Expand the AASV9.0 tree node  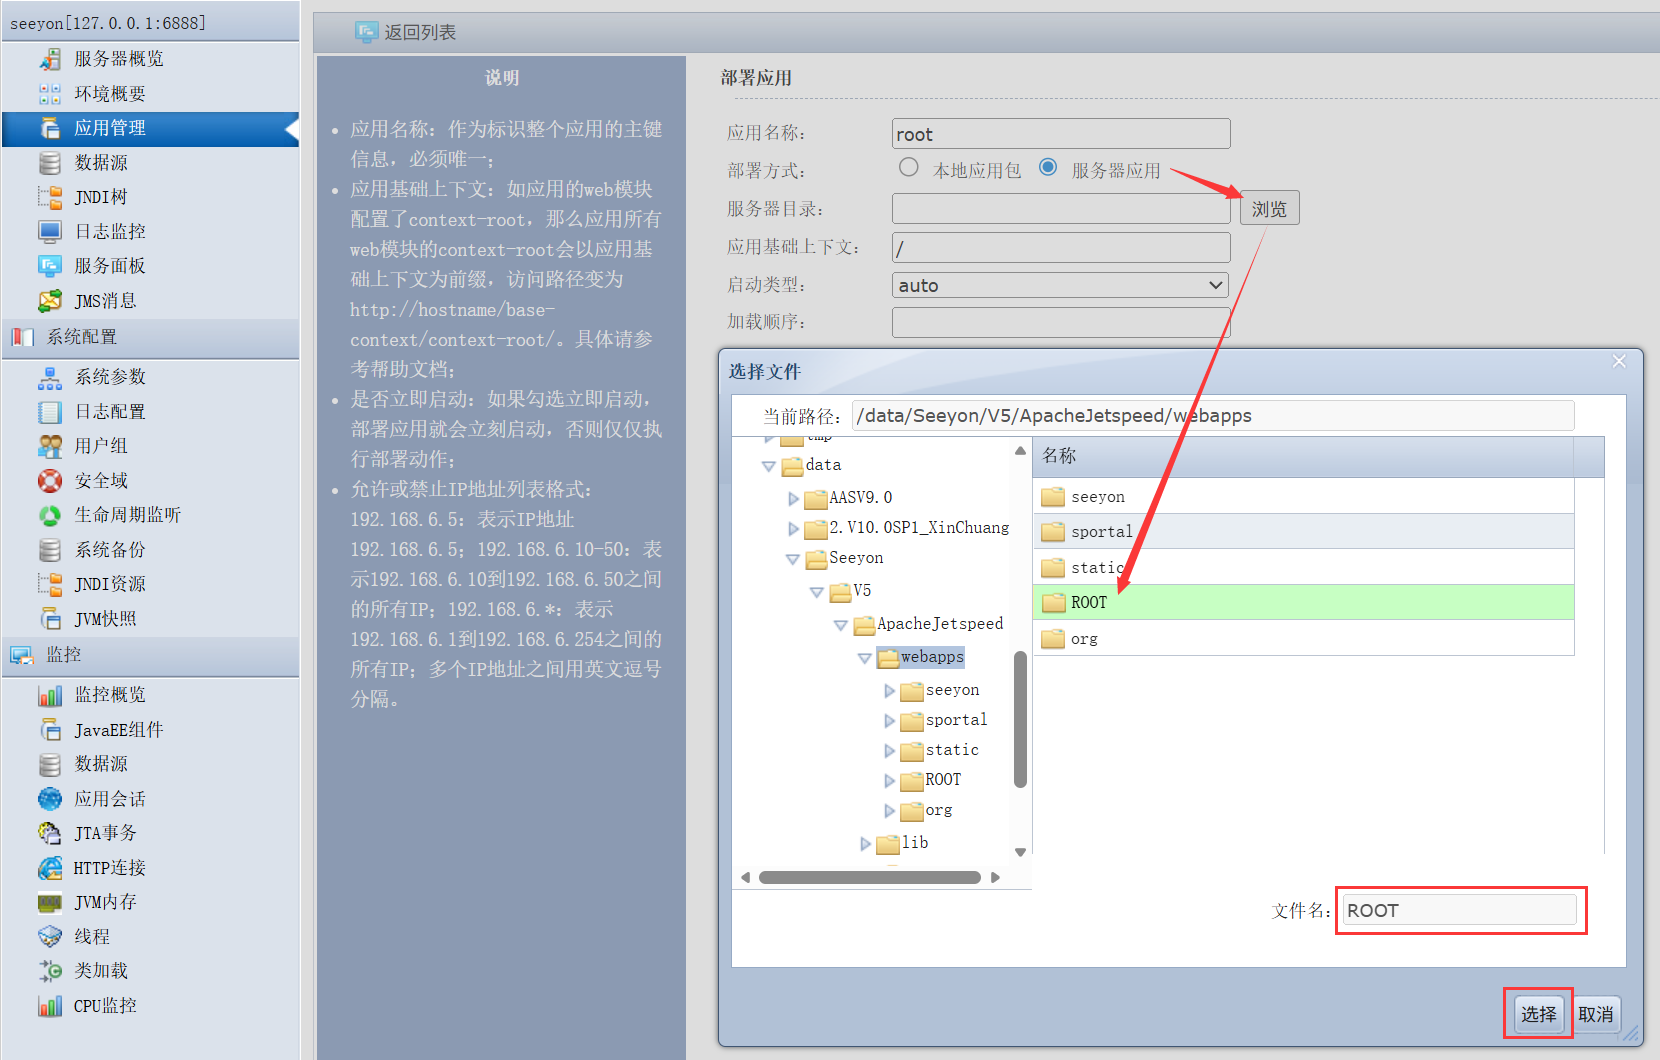point(793,498)
